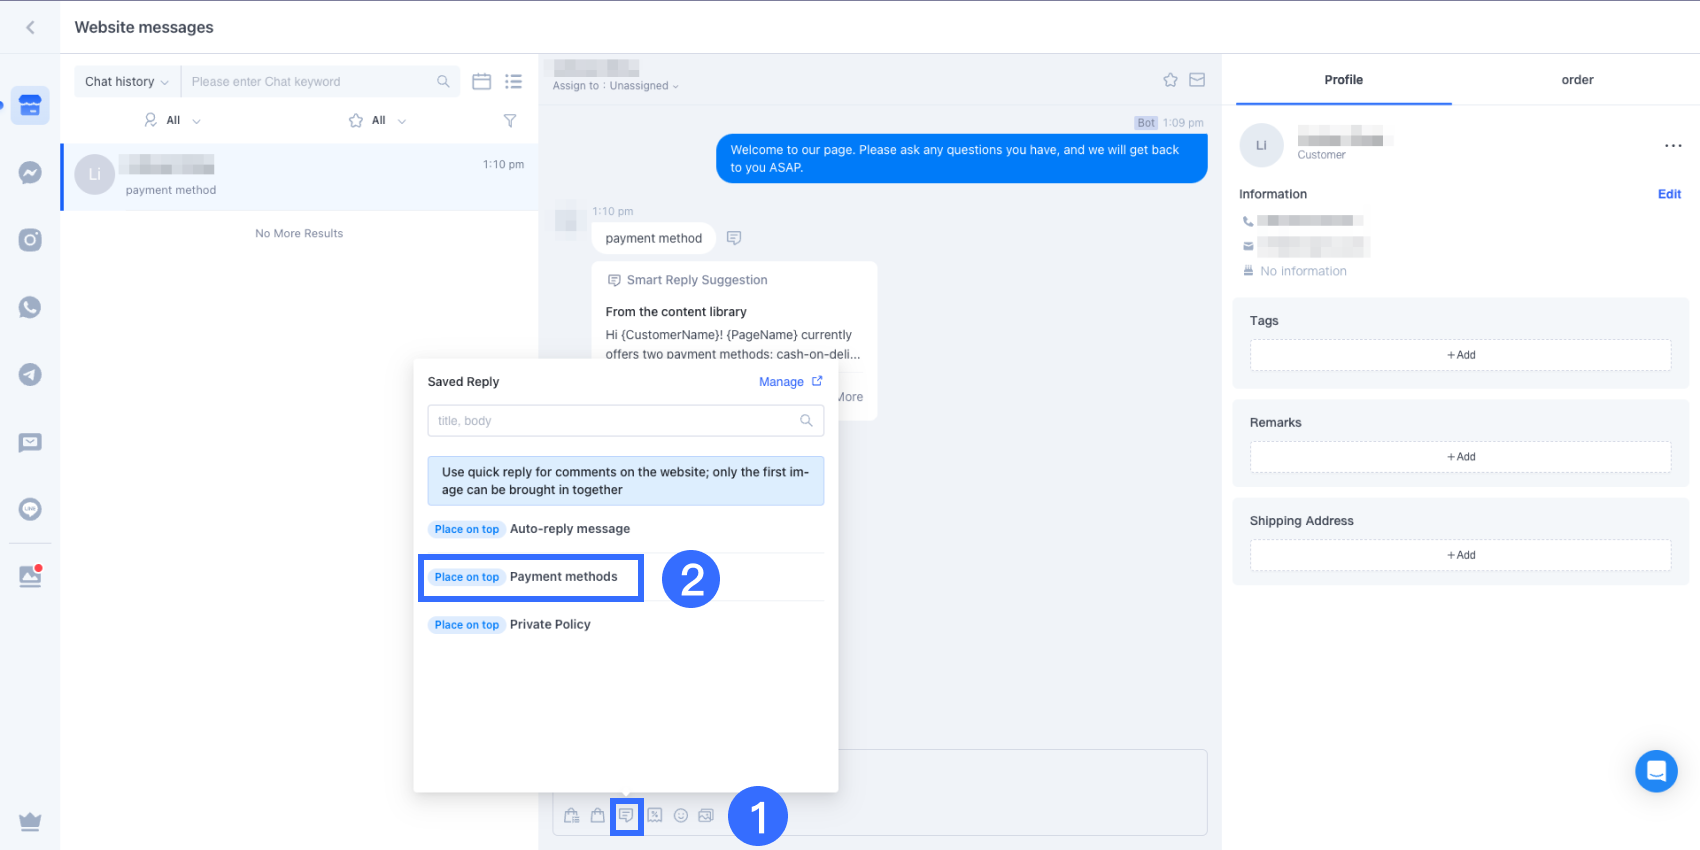Select the Payment methods saved reply
This screenshot has width=1700, height=850.
pyautogui.click(x=564, y=577)
